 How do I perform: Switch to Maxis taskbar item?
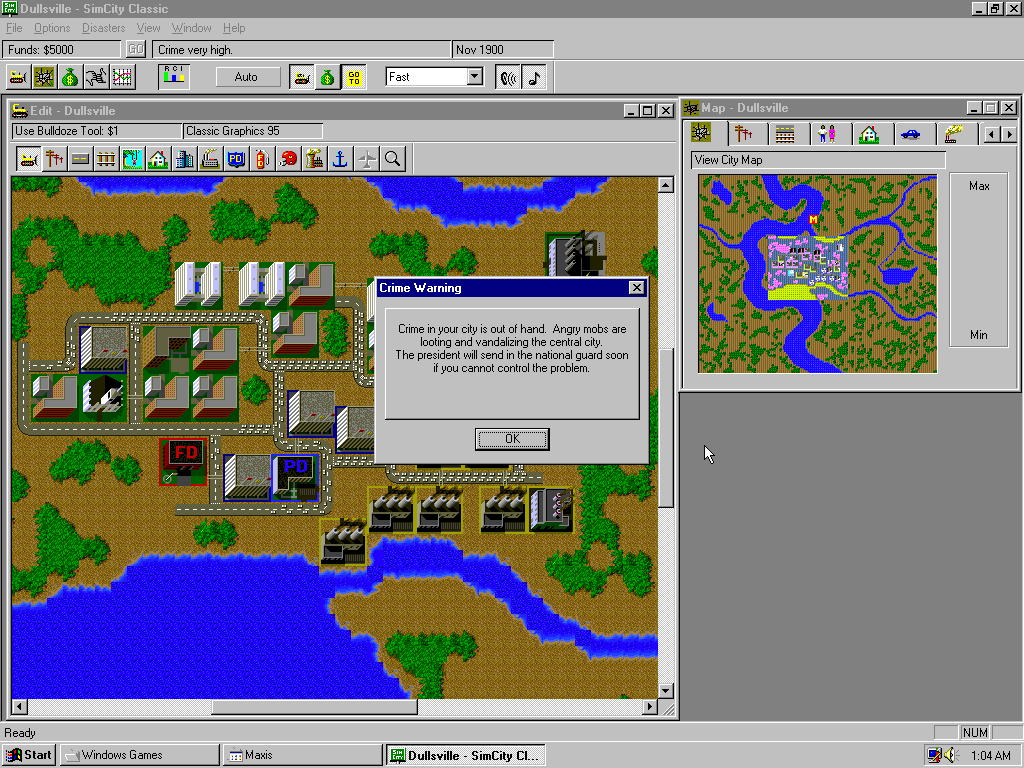tap(302, 755)
